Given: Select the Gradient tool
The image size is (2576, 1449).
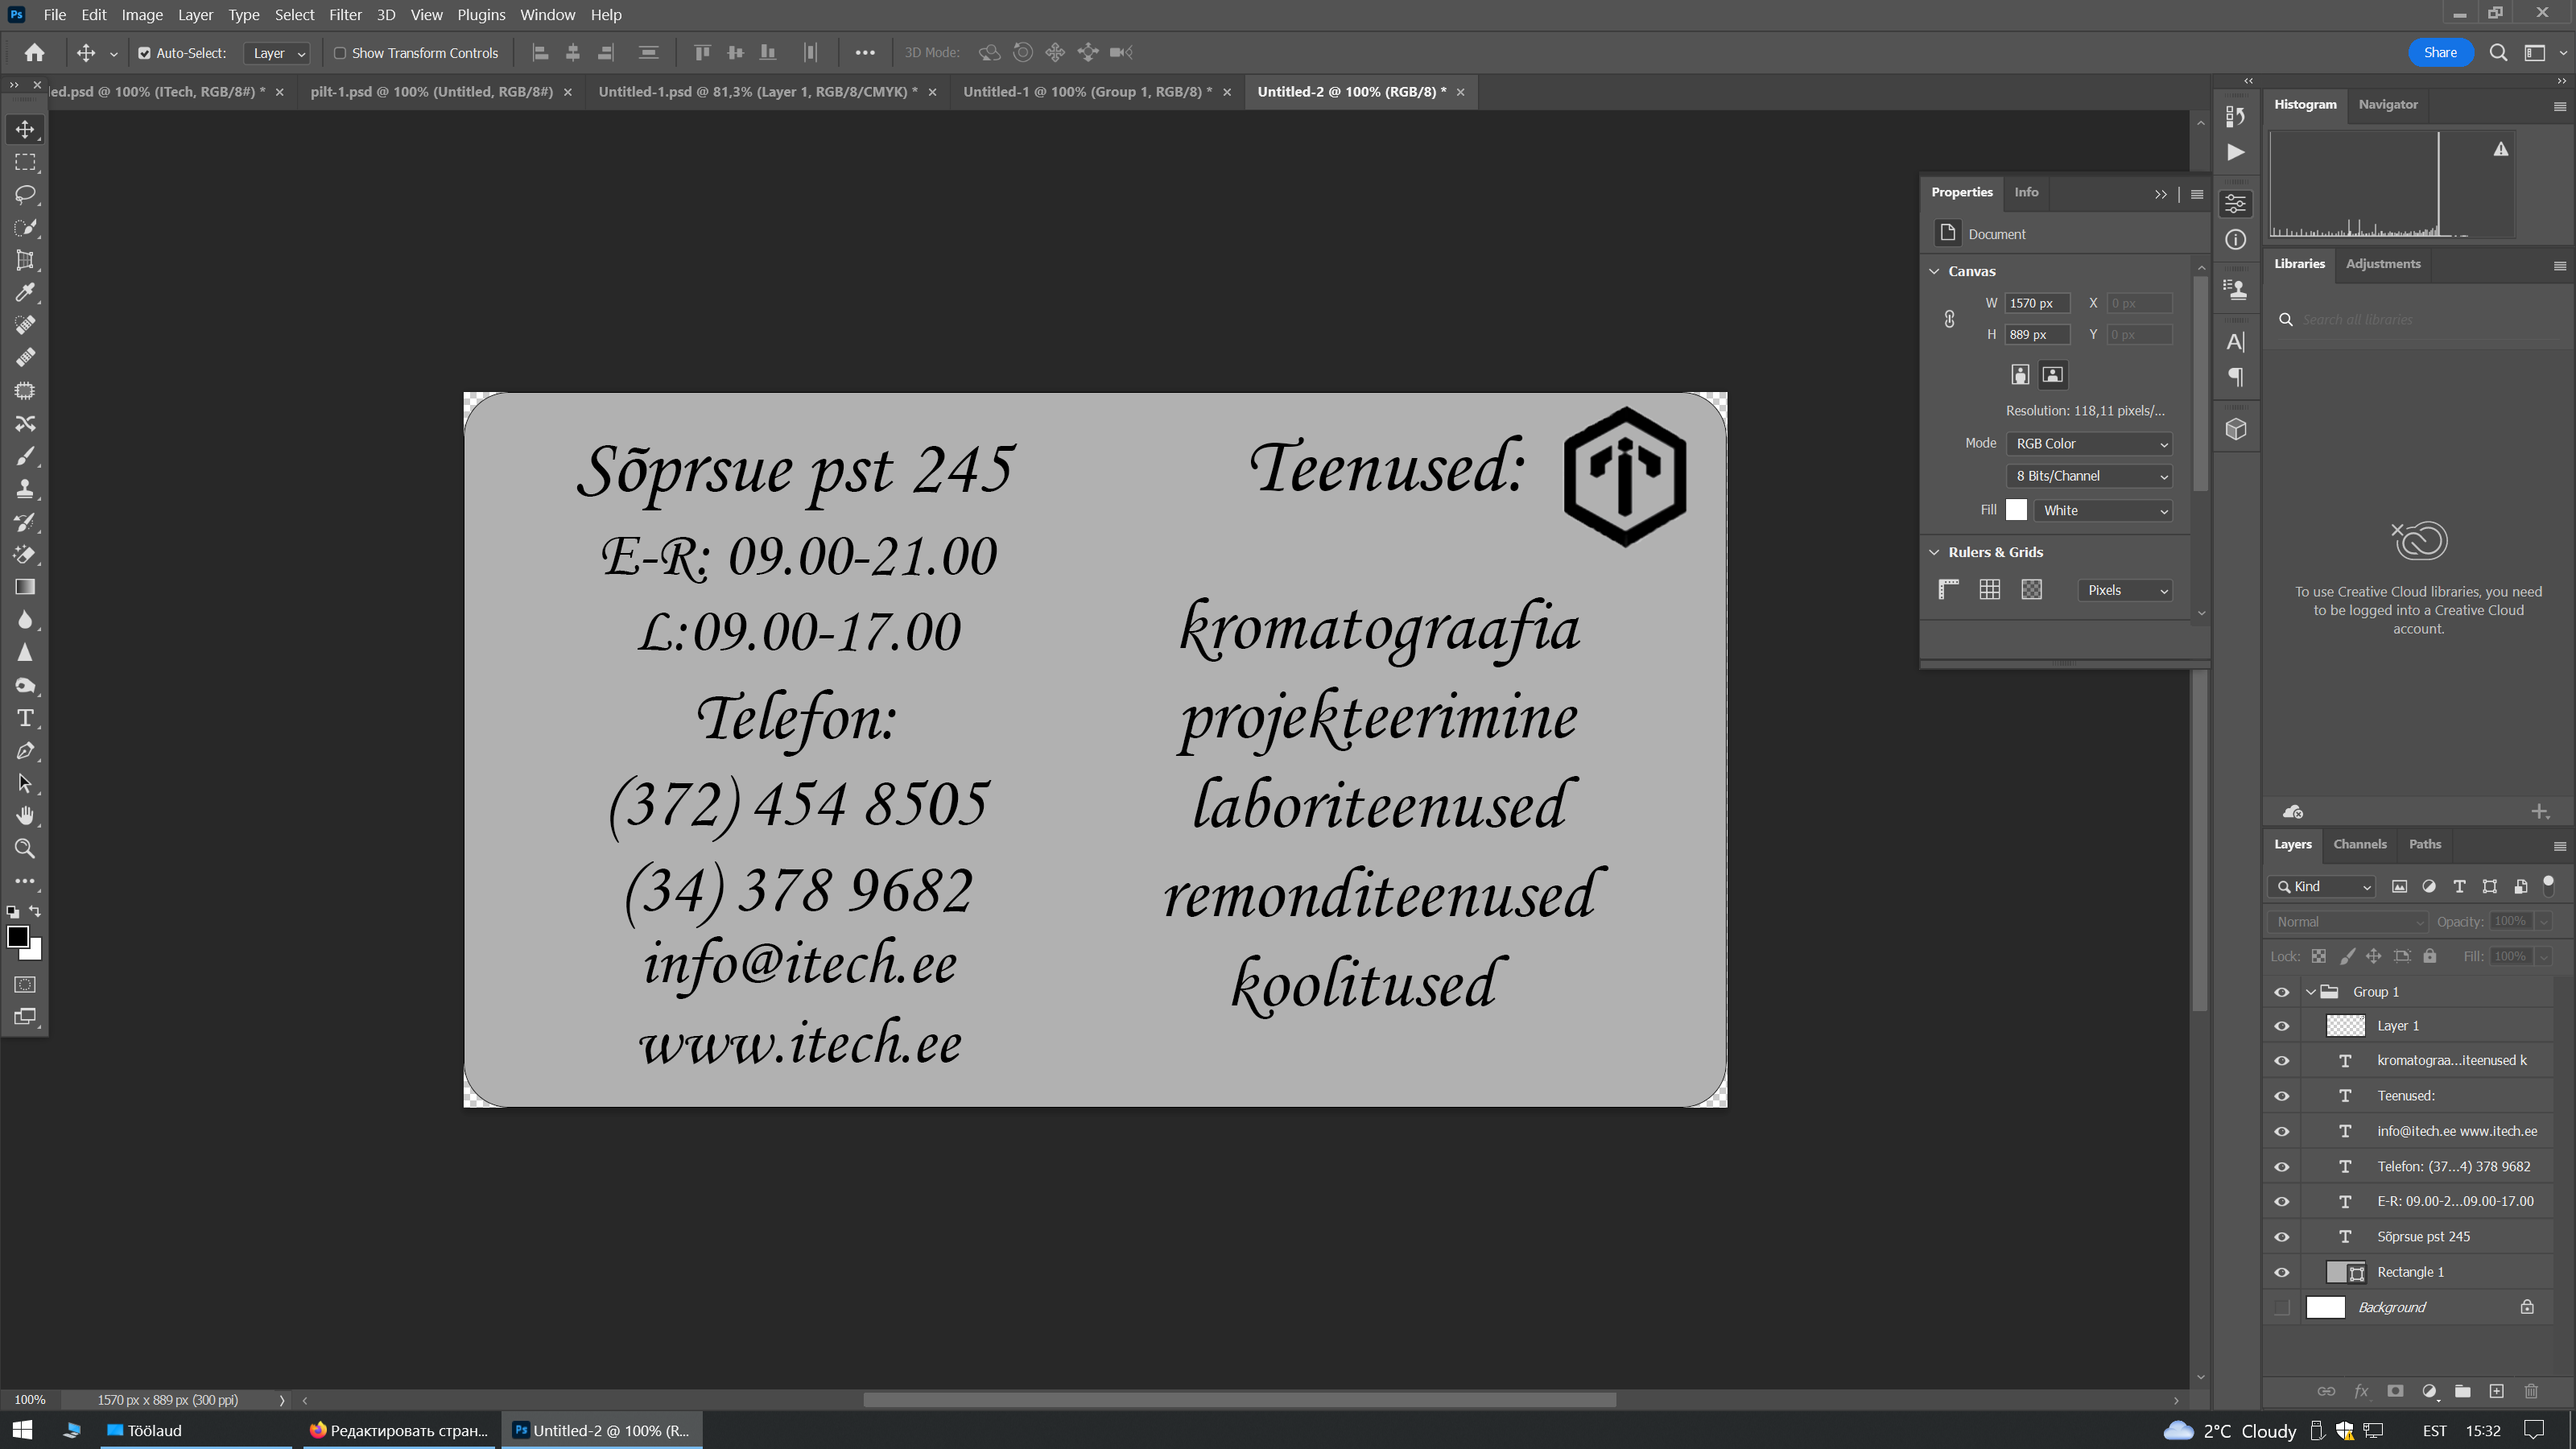Looking at the screenshot, I should tap(25, 587).
